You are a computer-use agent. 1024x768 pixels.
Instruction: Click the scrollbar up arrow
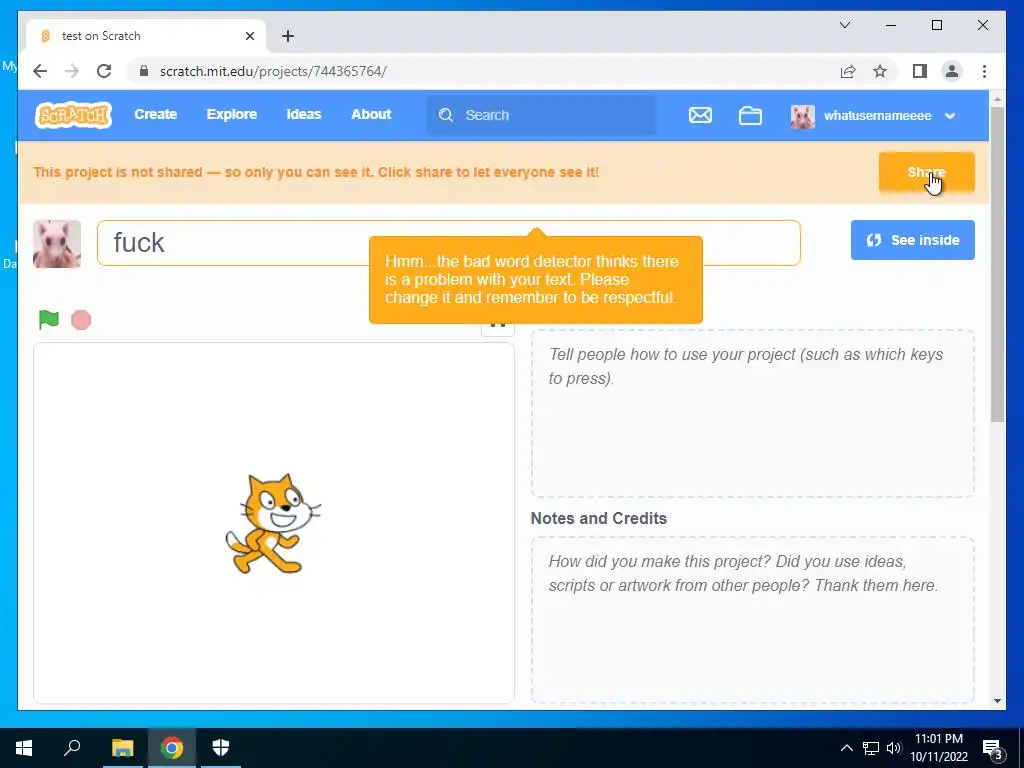997,99
